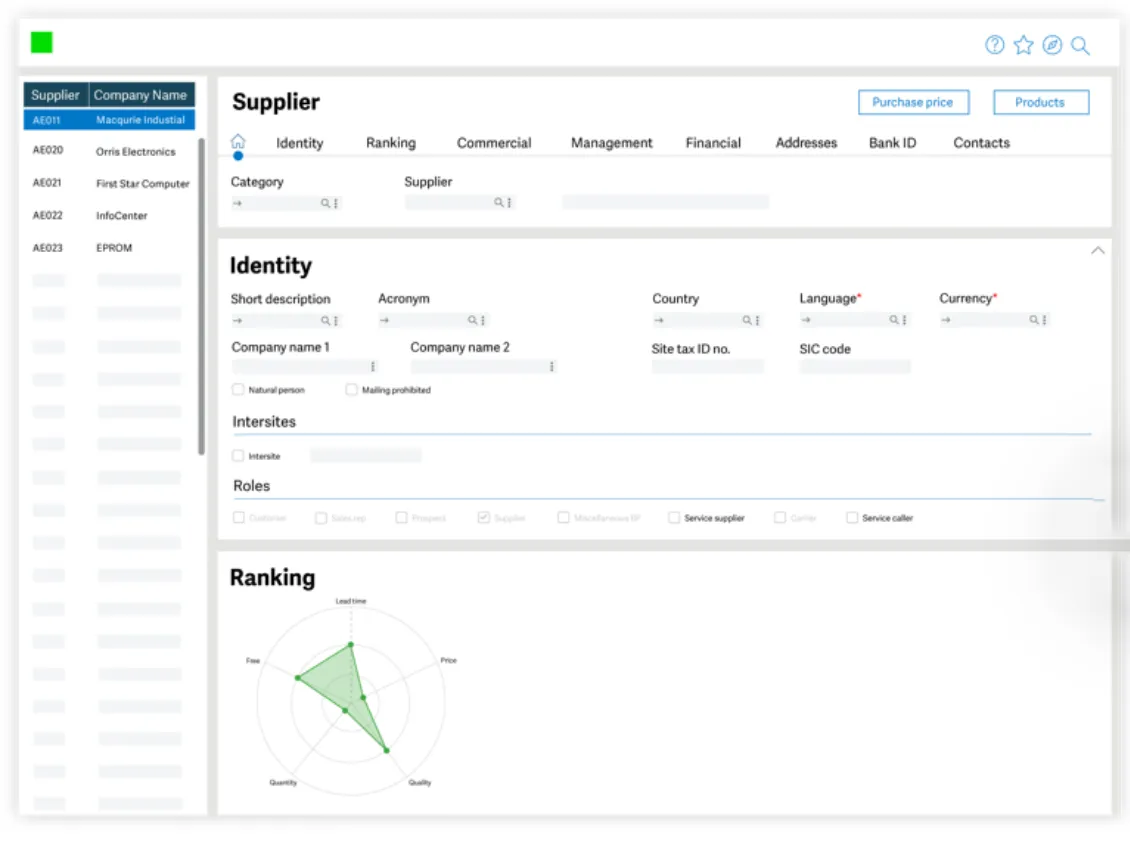This screenshot has width=1130, height=841.
Task: Enable the Mailing prohibited checkbox
Action: (351, 389)
